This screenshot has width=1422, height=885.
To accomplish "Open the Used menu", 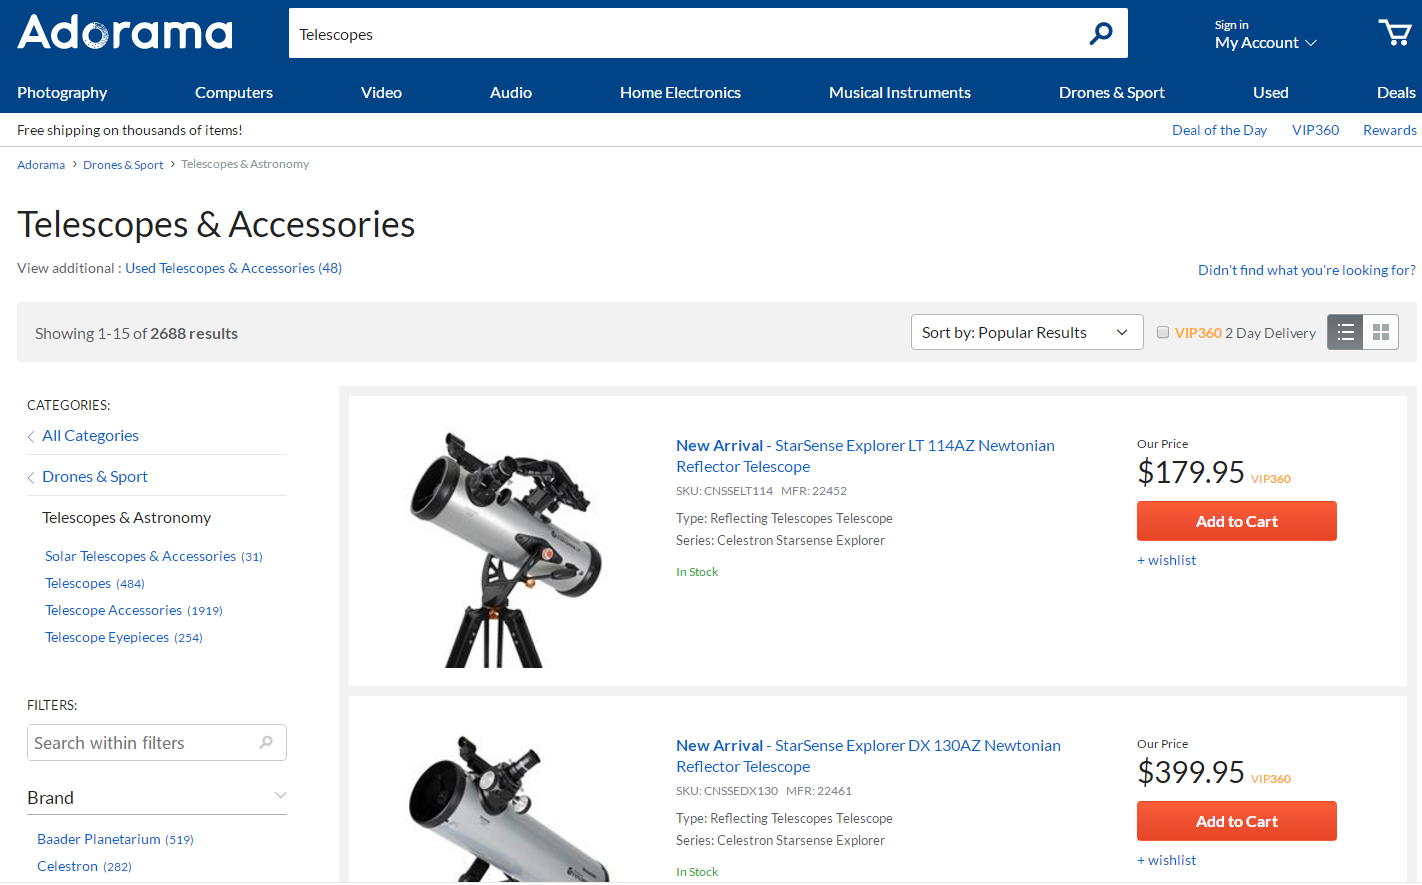I will (1271, 93).
